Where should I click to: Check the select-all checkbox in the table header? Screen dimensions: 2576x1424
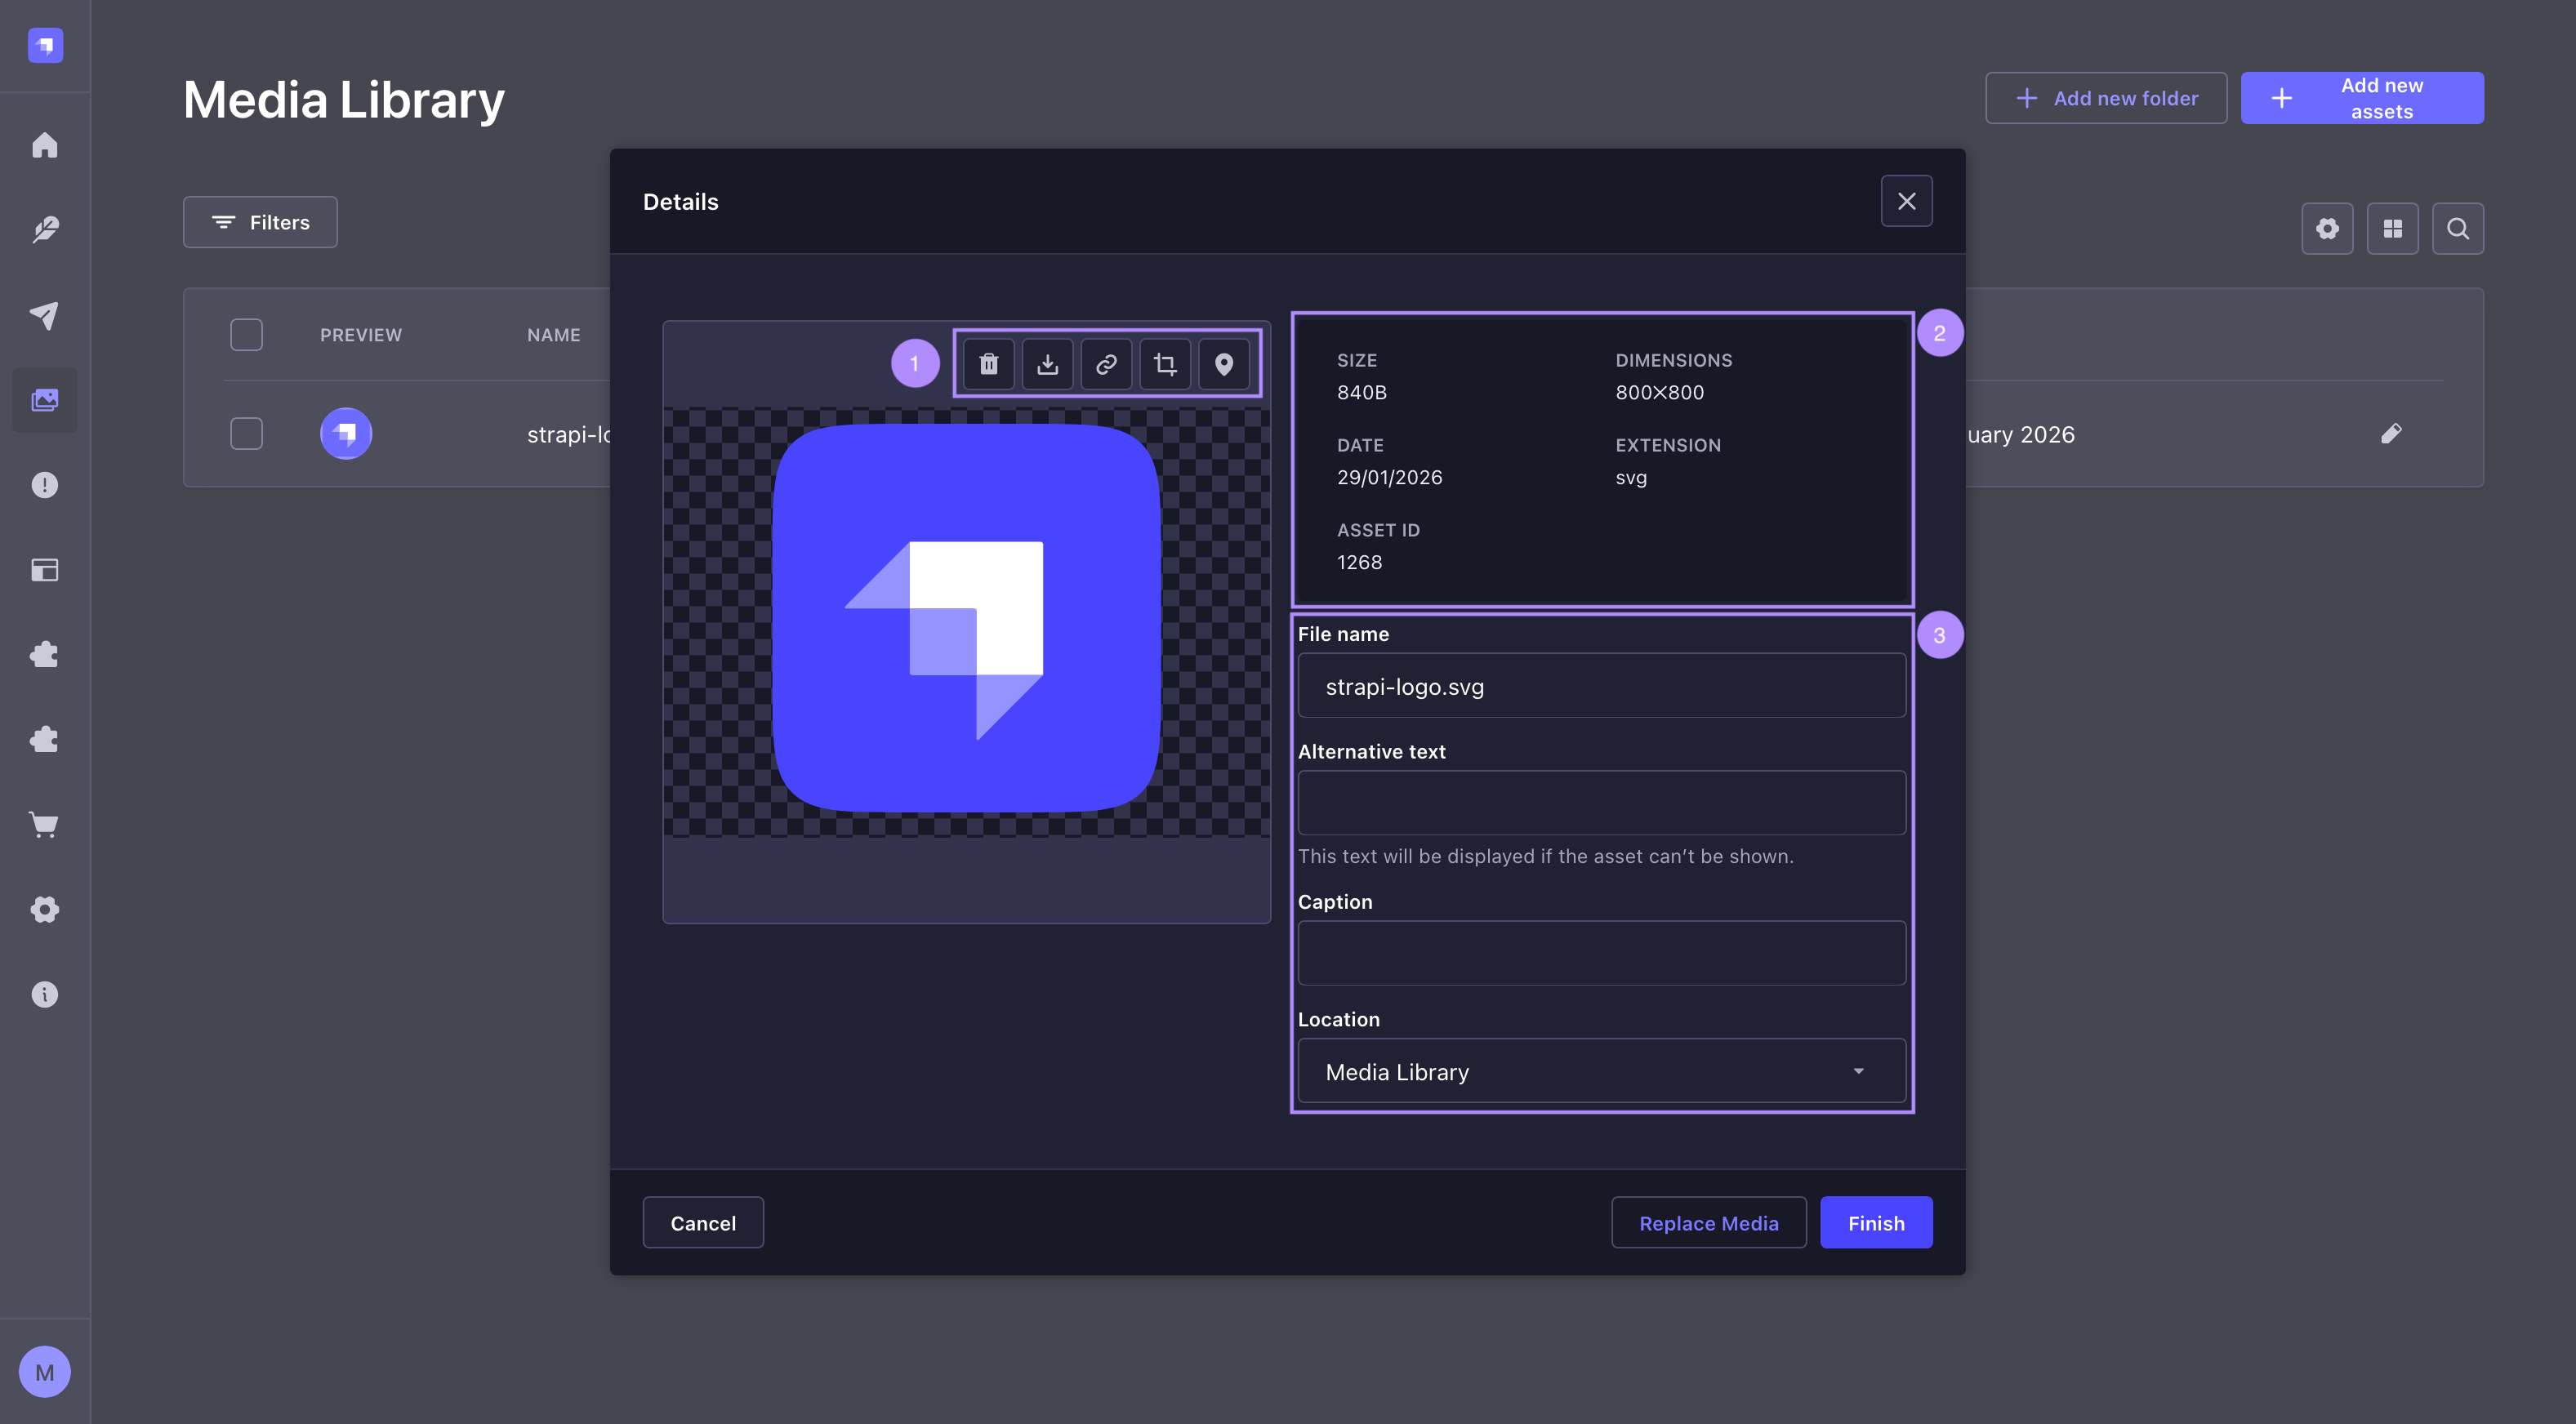[x=246, y=334]
